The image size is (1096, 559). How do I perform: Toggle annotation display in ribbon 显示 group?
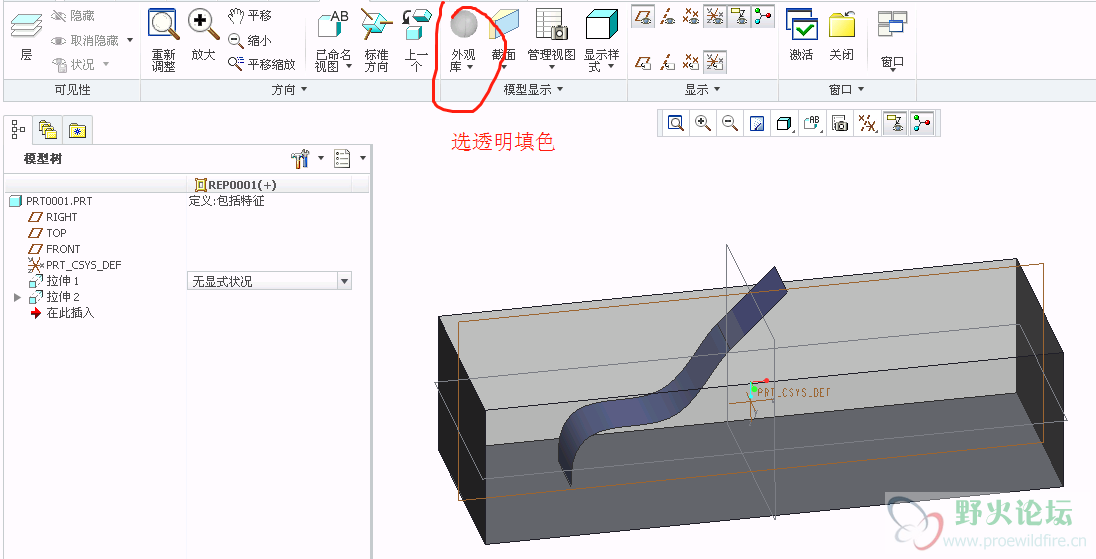[740, 16]
